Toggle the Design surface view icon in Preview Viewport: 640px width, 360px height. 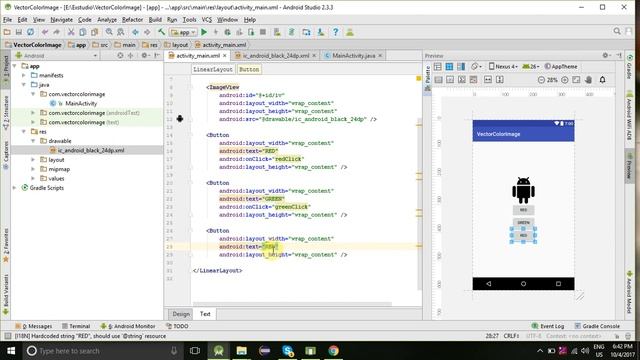tap(438, 67)
